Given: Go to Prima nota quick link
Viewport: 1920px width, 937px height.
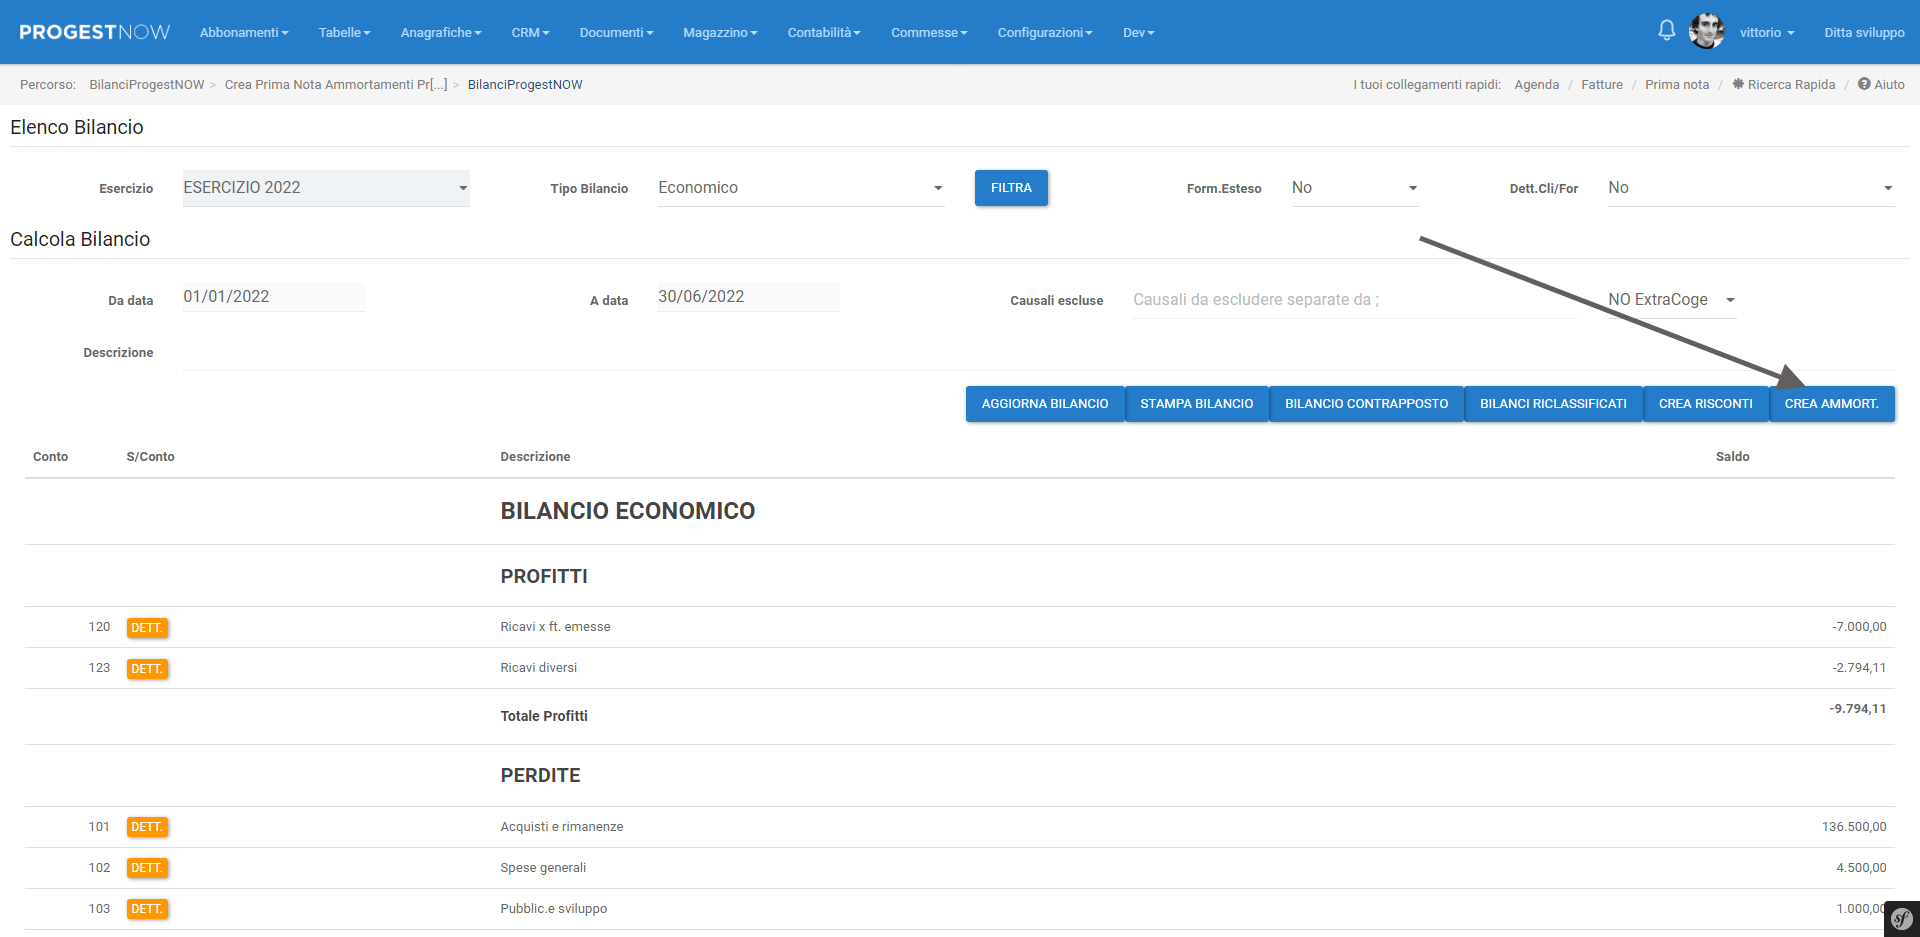Looking at the screenshot, I should [1676, 85].
